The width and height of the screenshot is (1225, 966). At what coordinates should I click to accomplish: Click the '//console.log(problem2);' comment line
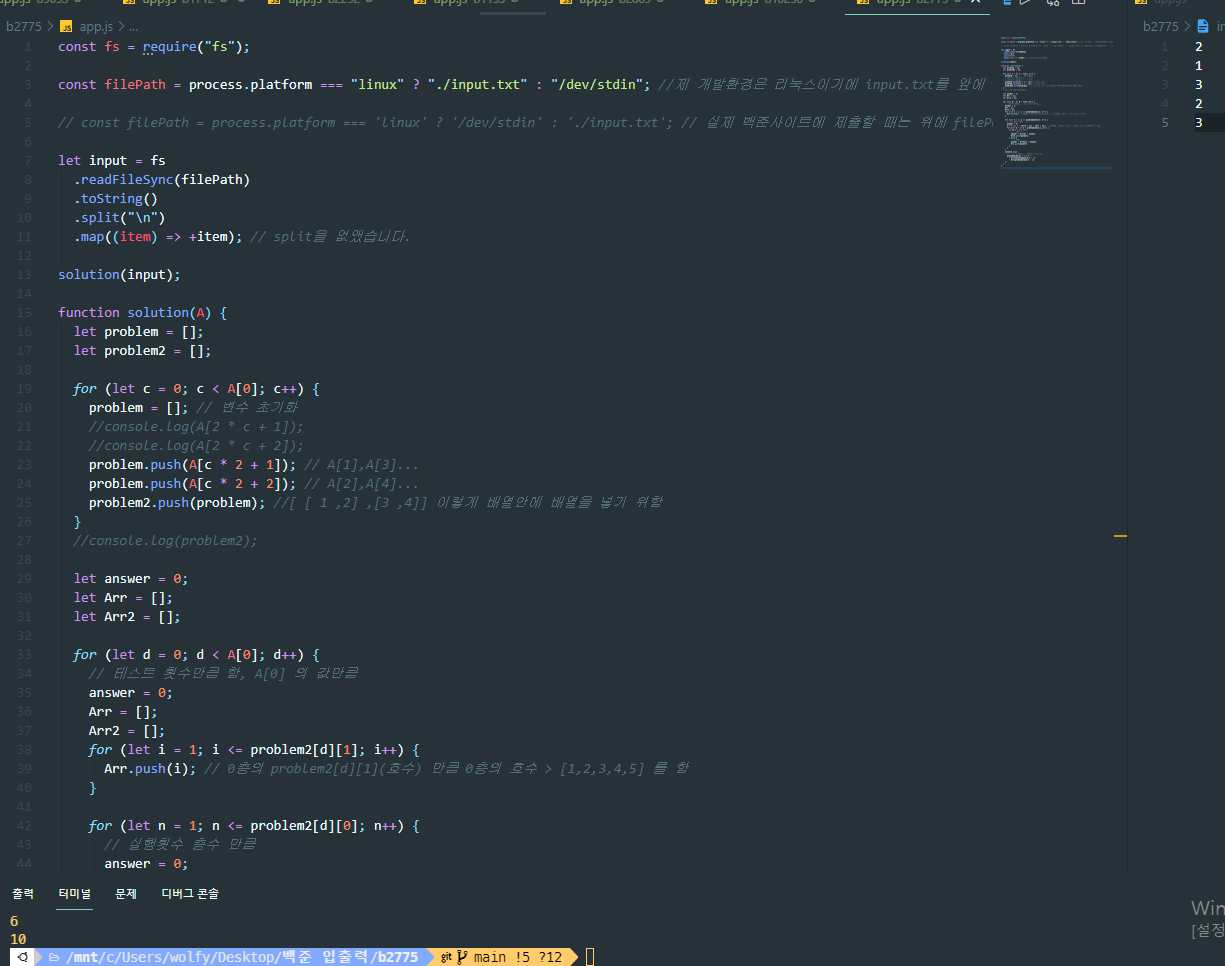[165, 540]
